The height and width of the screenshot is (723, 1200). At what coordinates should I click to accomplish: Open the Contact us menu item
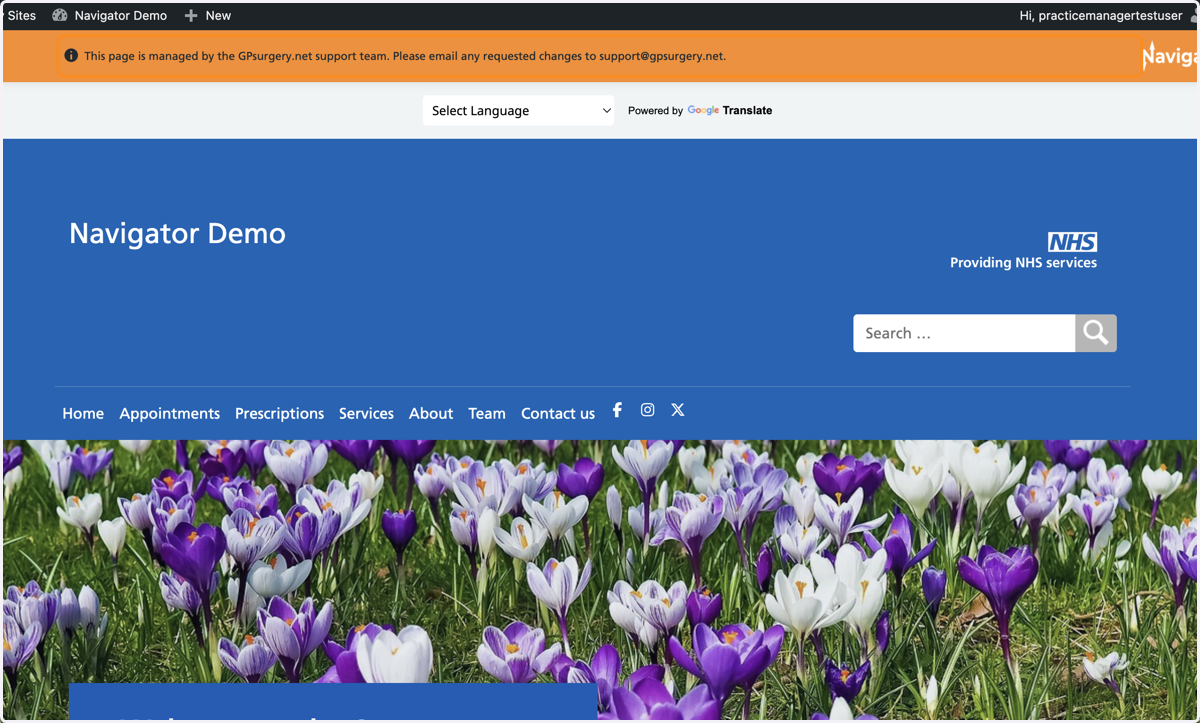[558, 413]
